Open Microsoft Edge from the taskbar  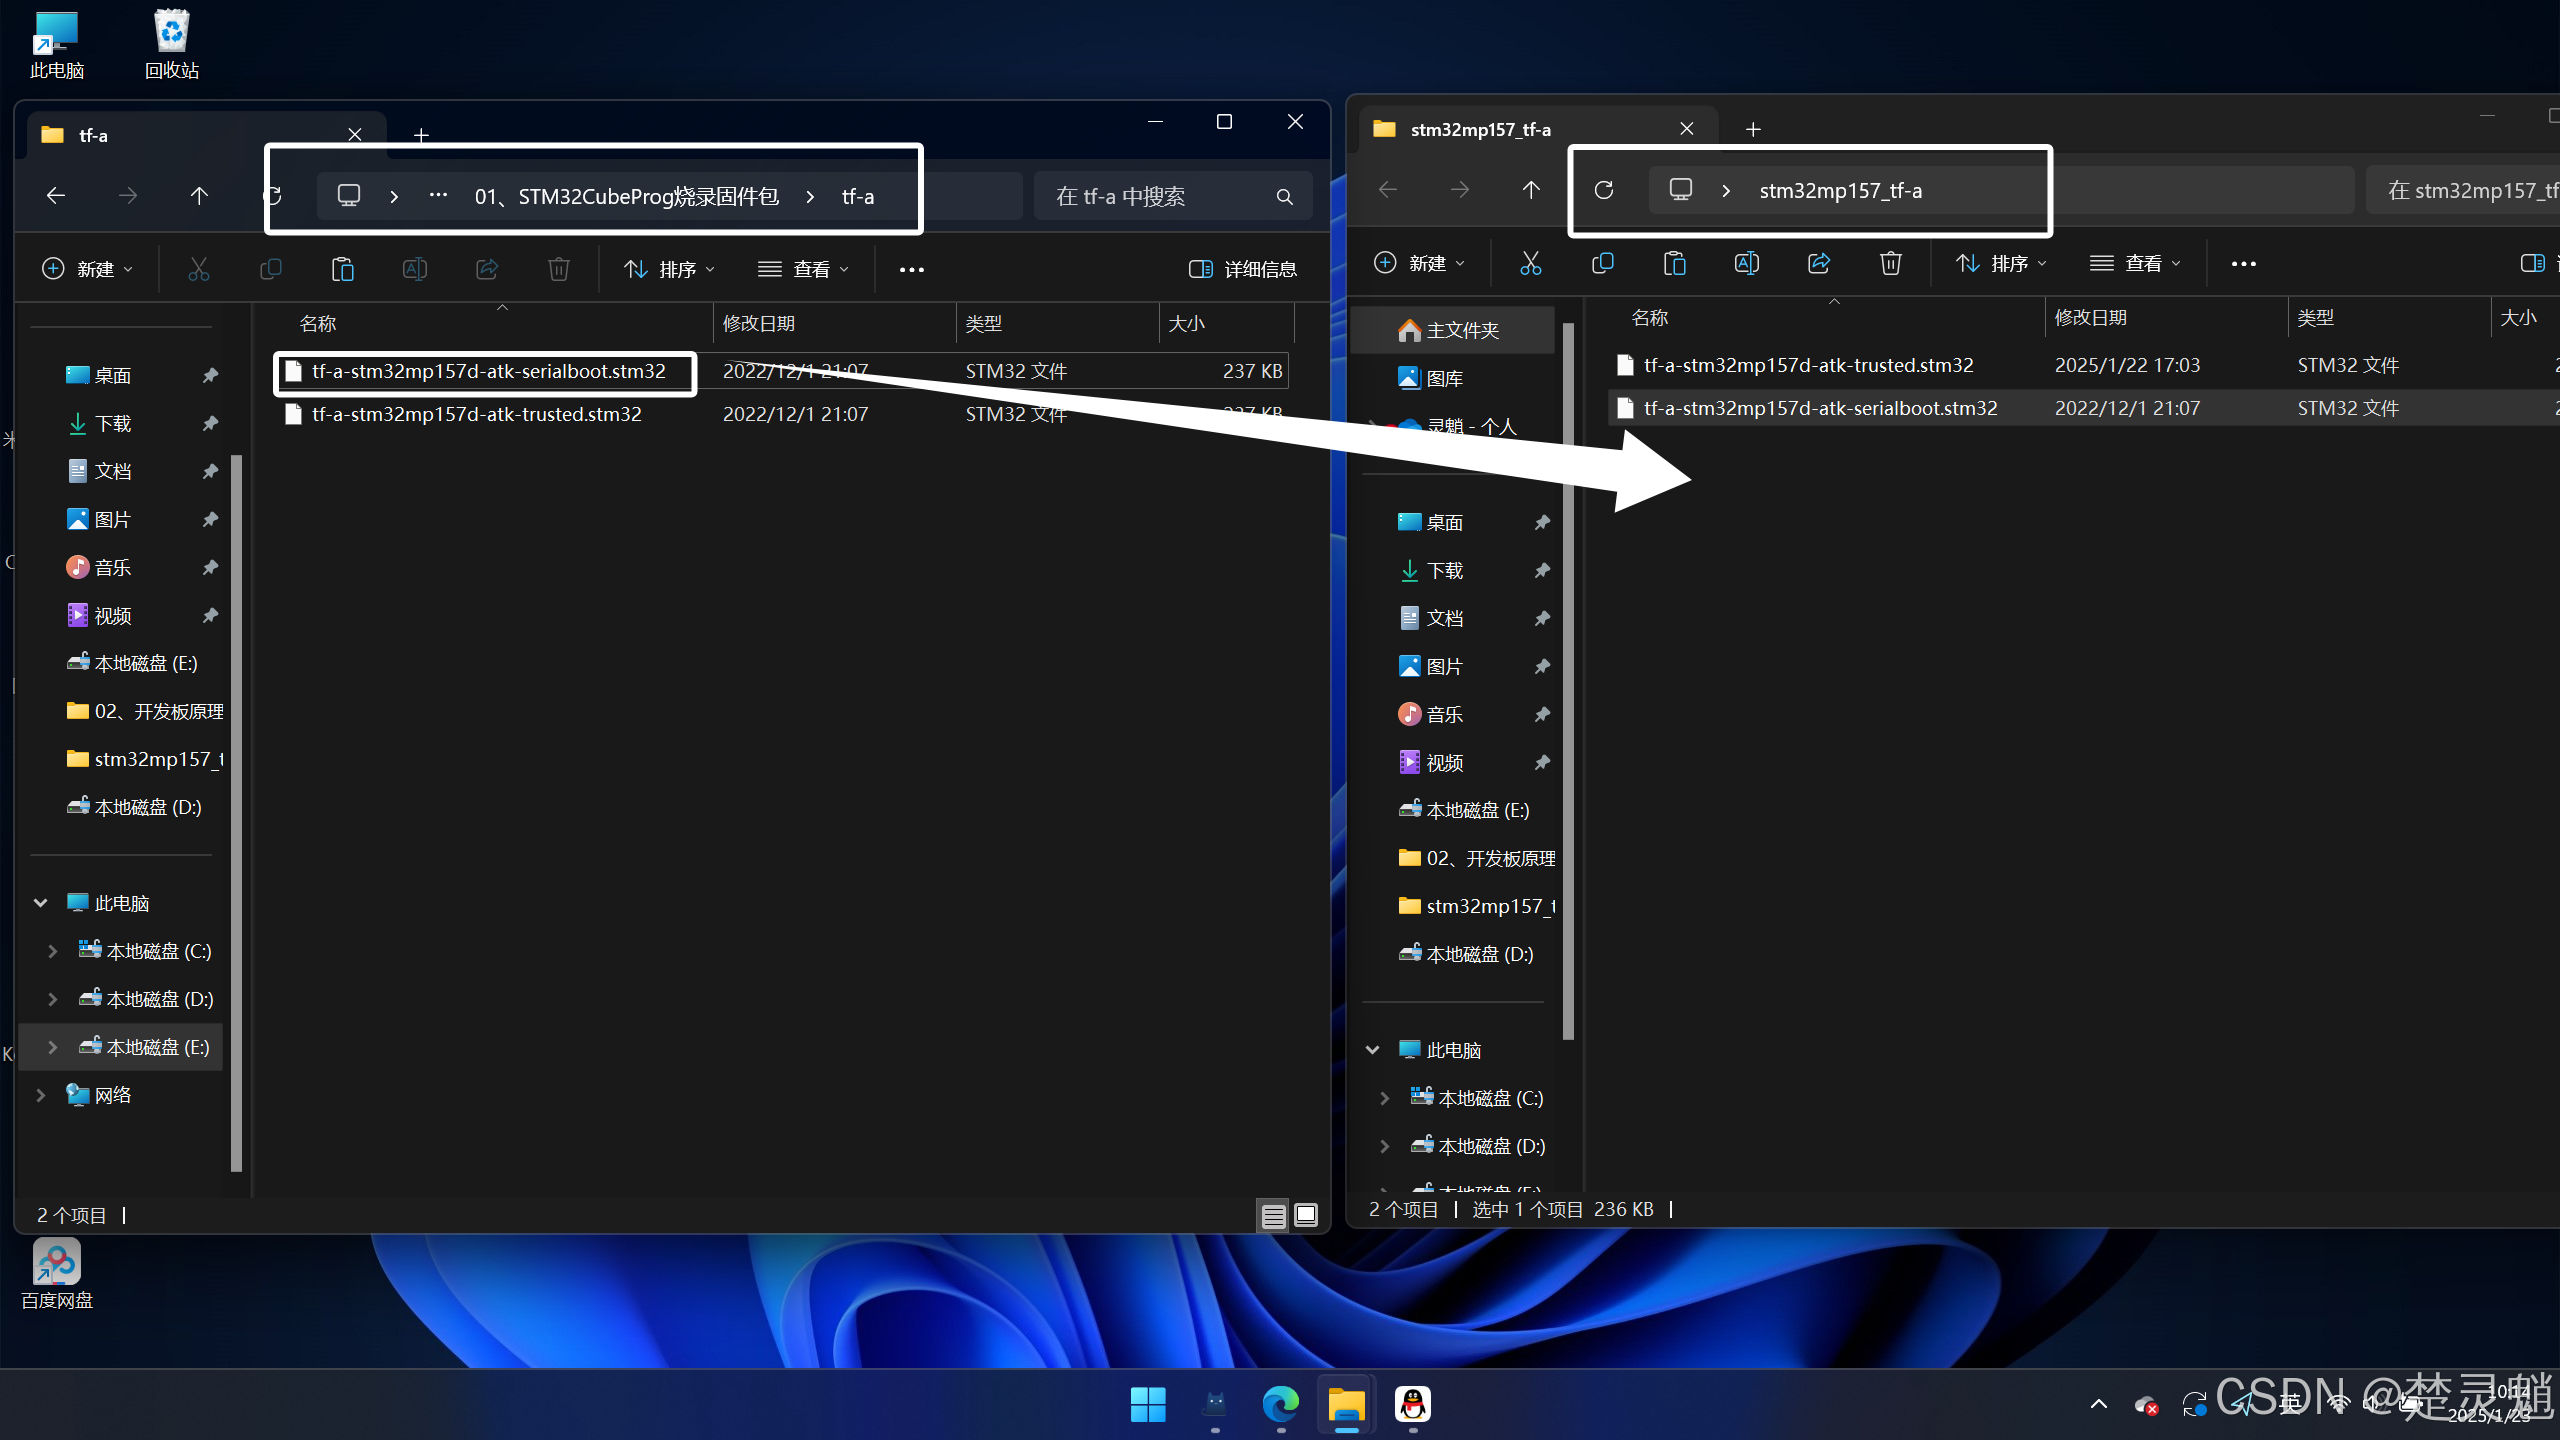[x=1280, y=1404]
